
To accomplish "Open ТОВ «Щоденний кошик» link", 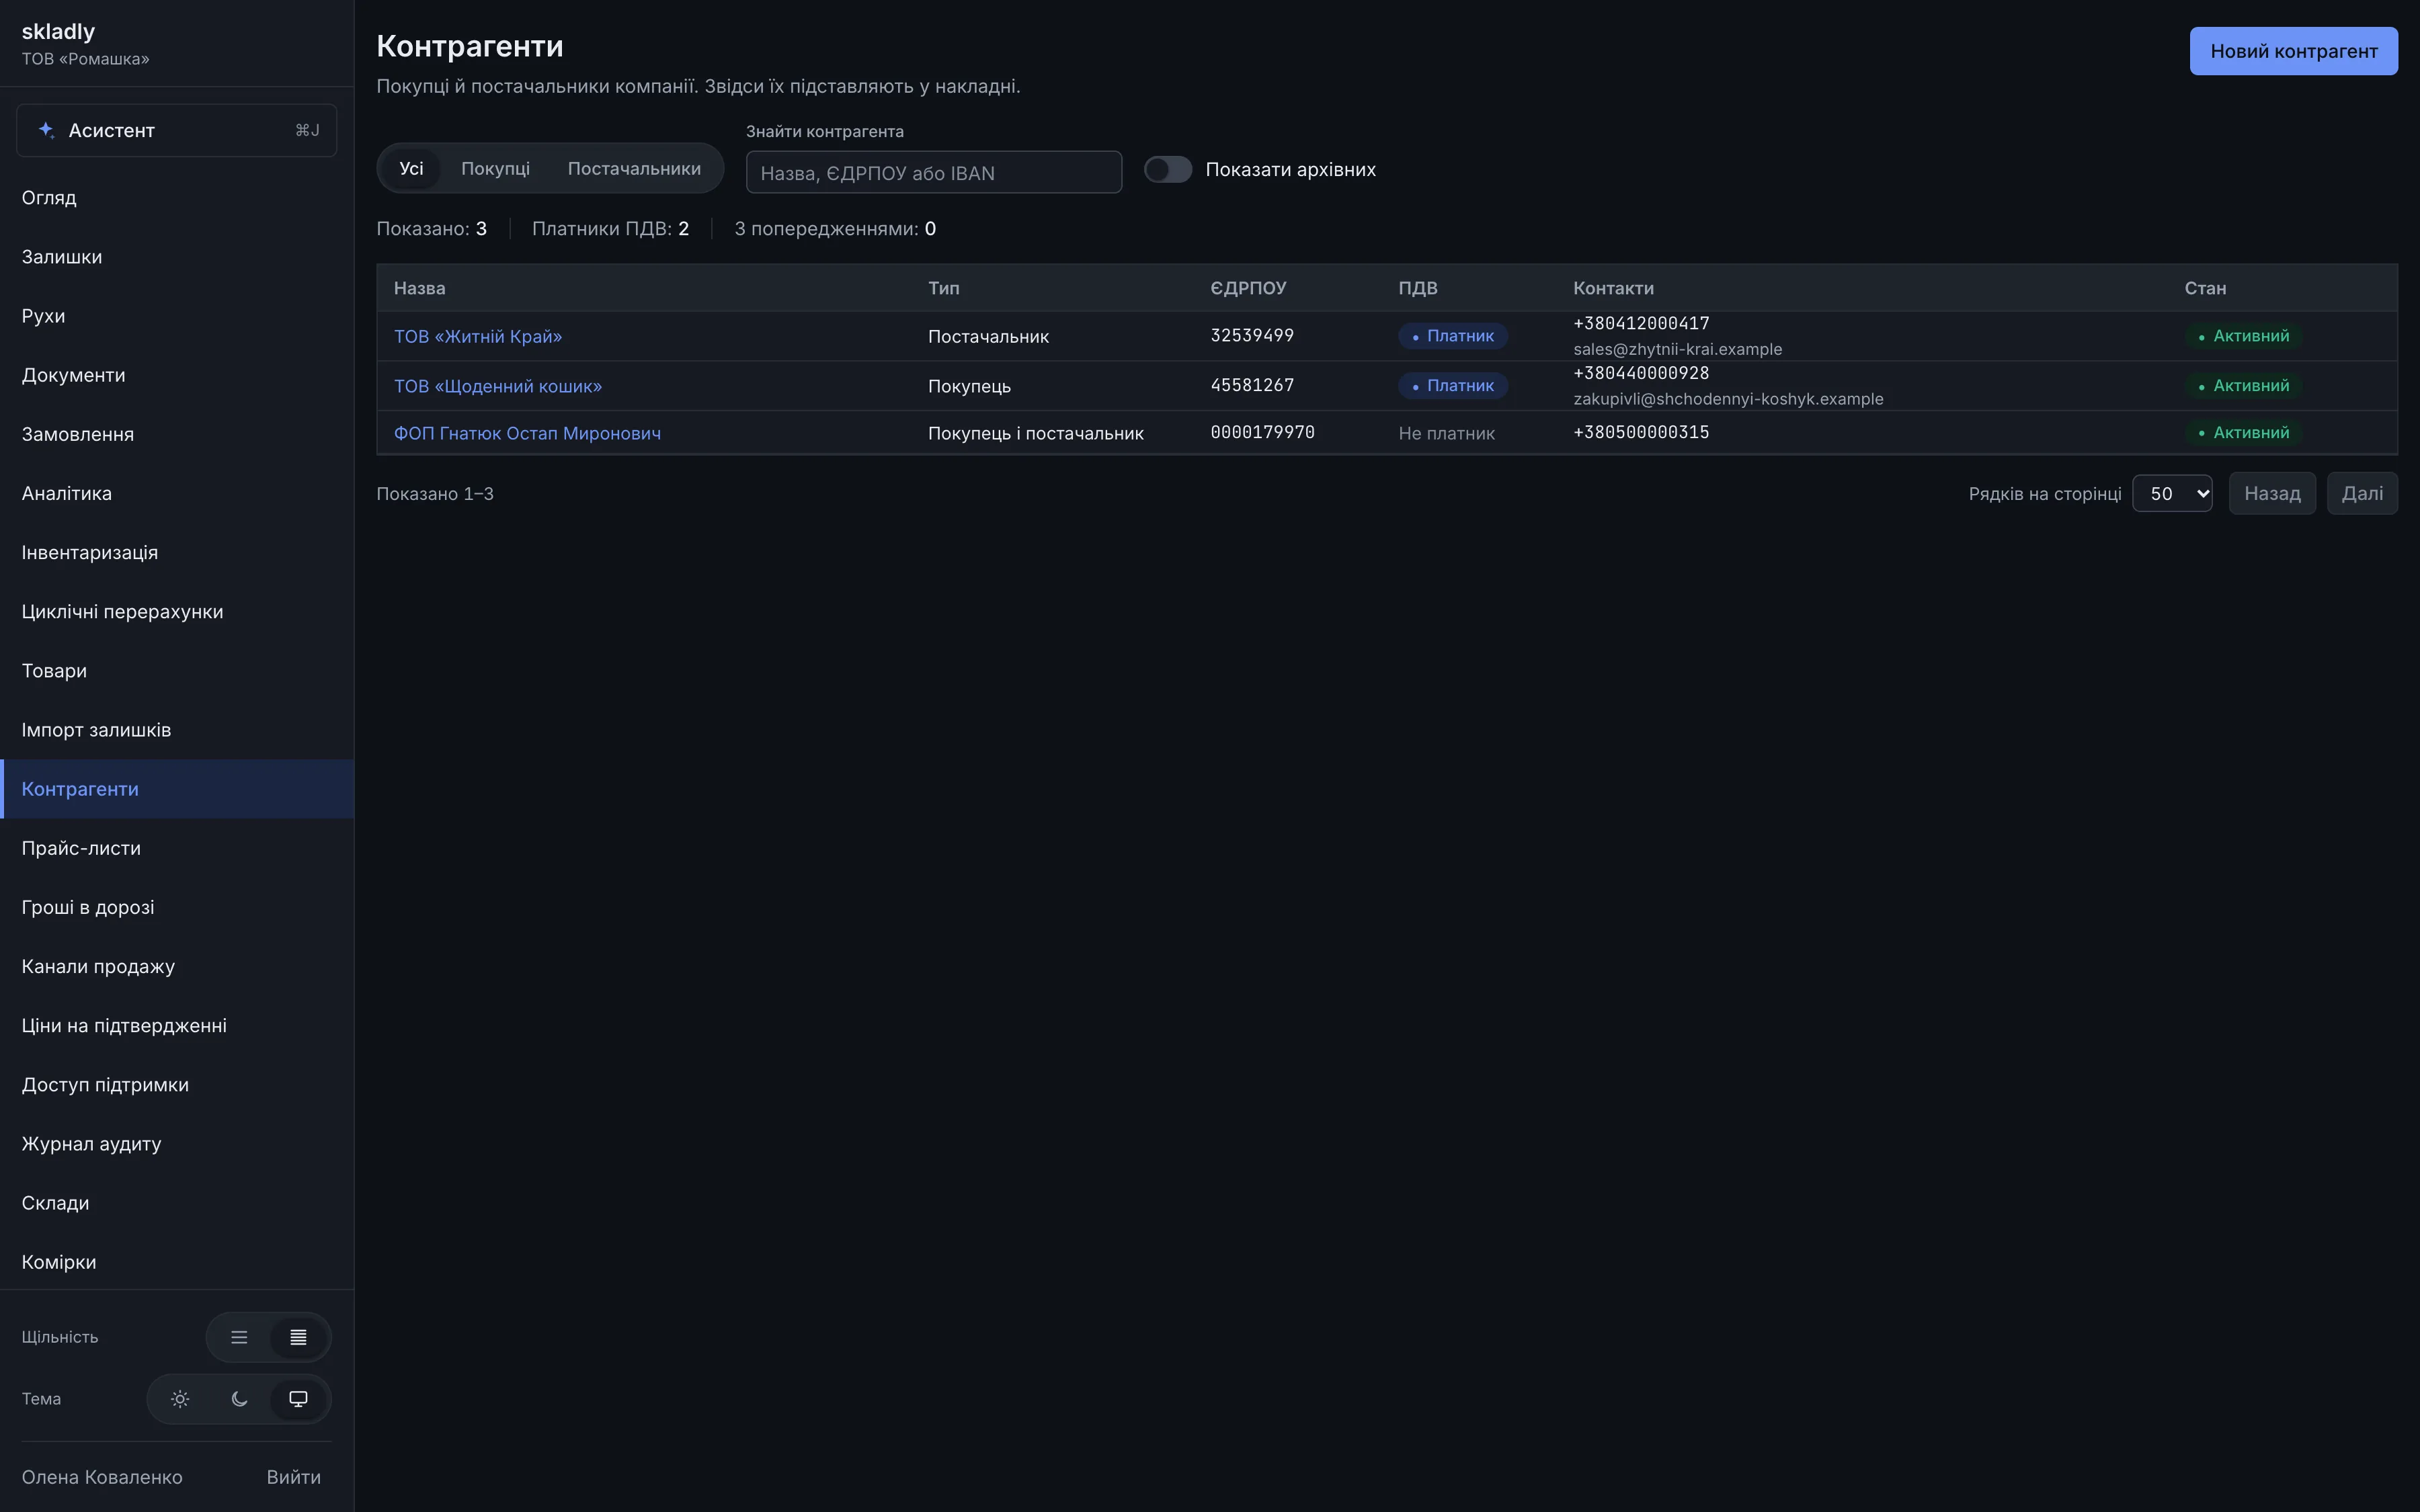I will pyautogui.click(x=498, y=386).
